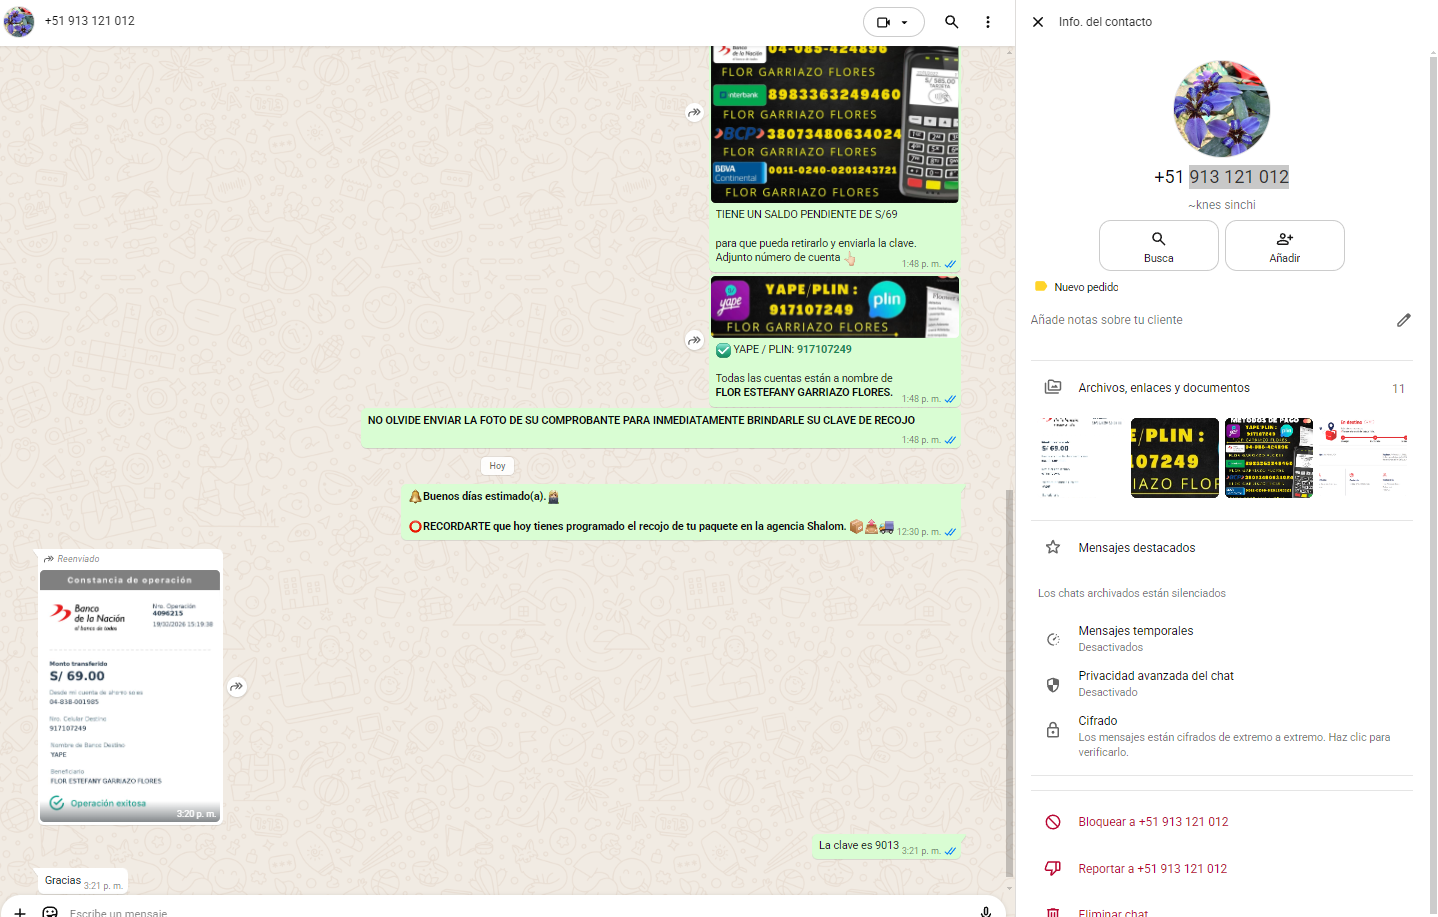Open the YAPE/PLIN media thumbnail
Screen dimensions: 1438x917
pos(1174,458)
